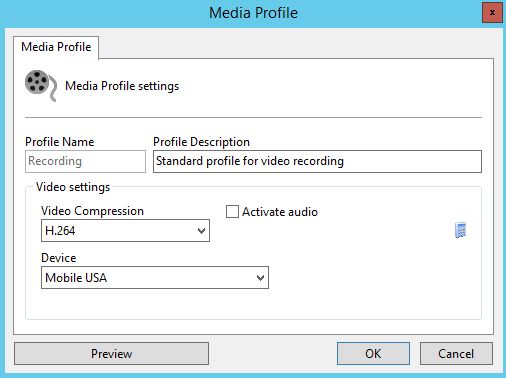Click the Profile Name label
The image size is (506, 378).
(60, 142)
